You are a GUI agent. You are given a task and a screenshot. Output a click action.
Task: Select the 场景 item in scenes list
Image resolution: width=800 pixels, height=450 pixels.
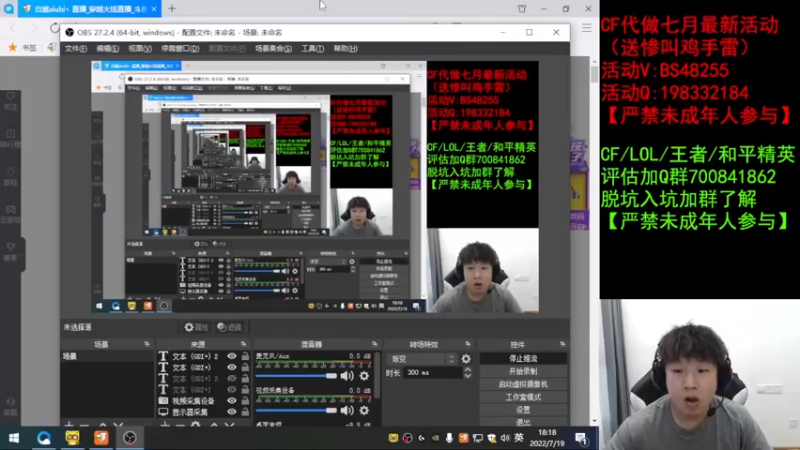click(107, 356)
